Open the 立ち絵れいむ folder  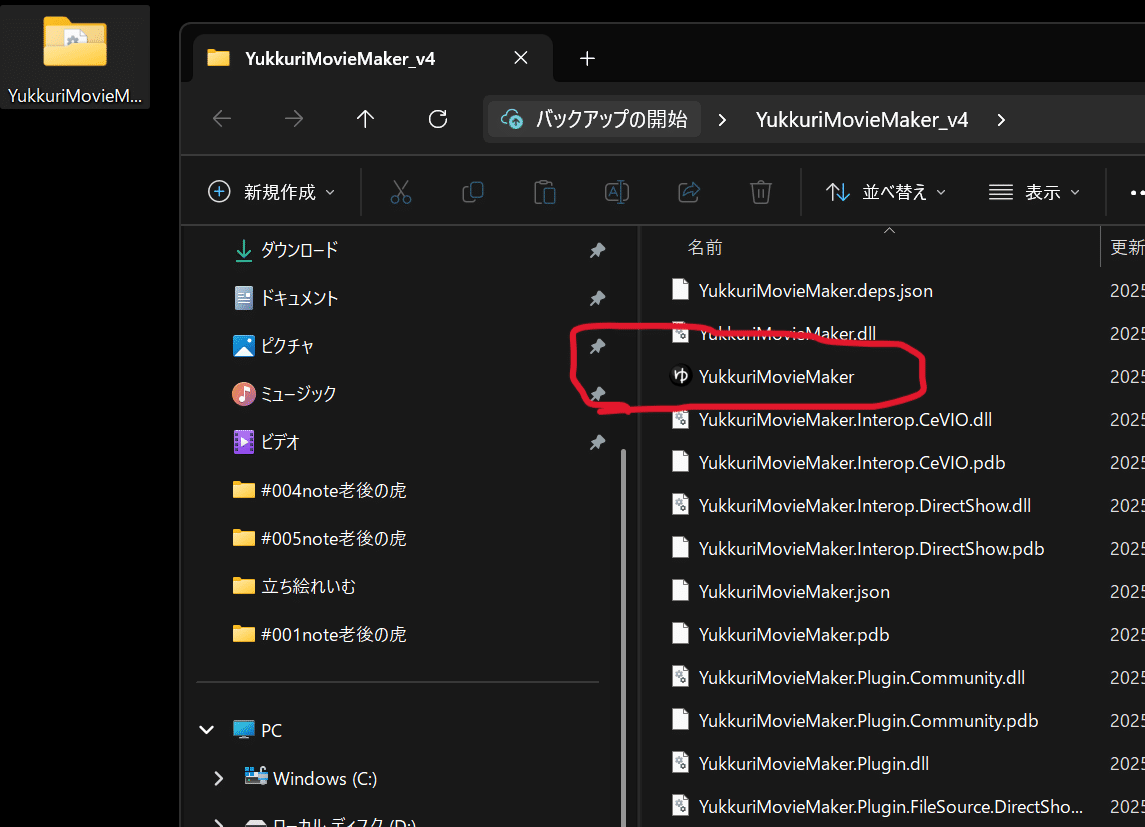click(294, 586)
